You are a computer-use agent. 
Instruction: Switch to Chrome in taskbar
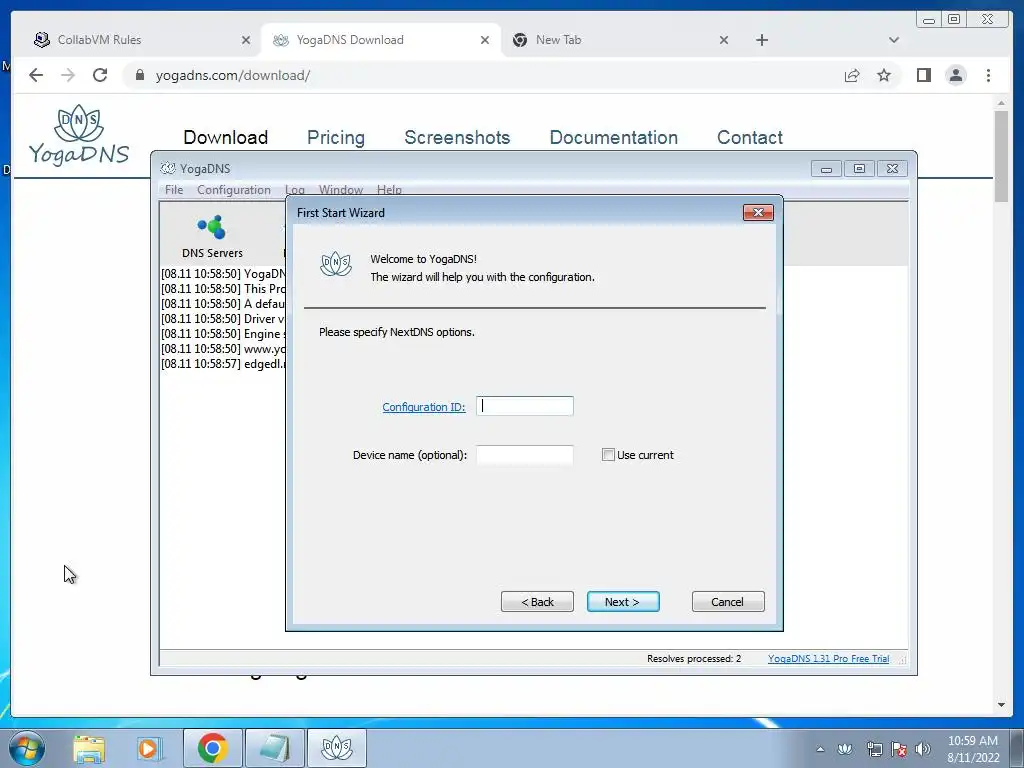click(x=213, y=748)
